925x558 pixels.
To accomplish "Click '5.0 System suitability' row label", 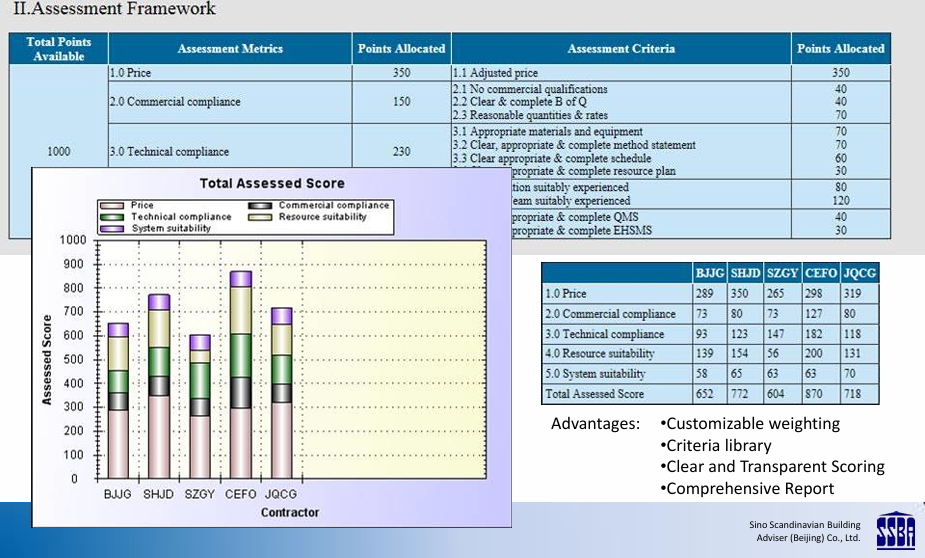I will pyautogui.click(x=595, y=374).
